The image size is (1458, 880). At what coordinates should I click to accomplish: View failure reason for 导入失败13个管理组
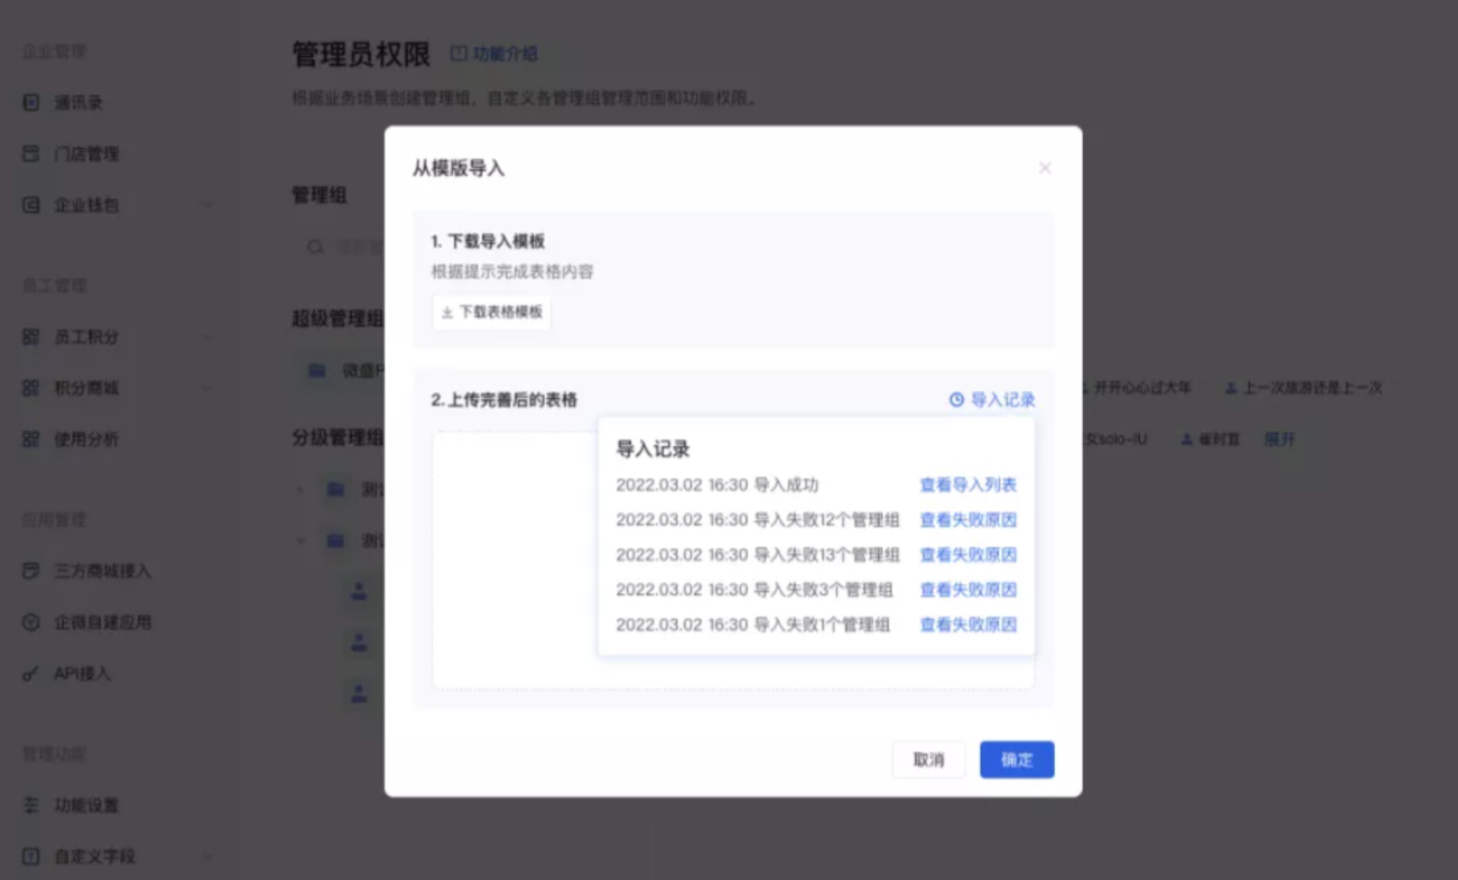click(x=968, y=555)
